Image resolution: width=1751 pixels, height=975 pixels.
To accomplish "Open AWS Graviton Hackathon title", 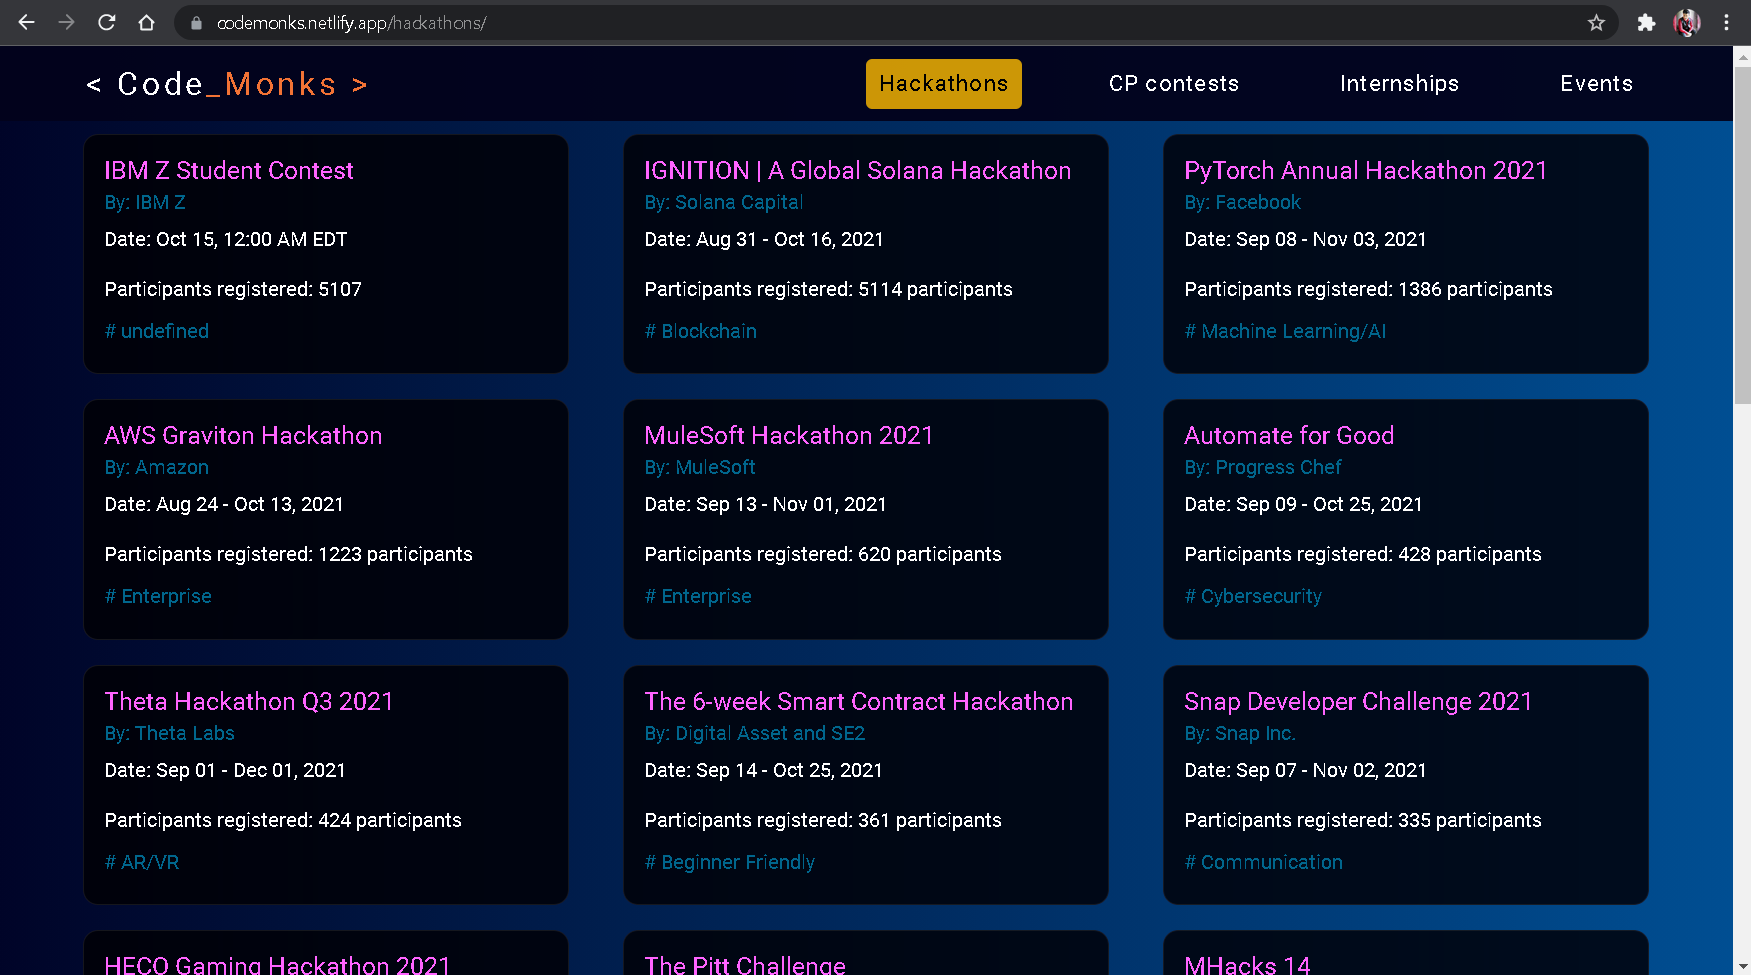I will (x=243, y=436).
